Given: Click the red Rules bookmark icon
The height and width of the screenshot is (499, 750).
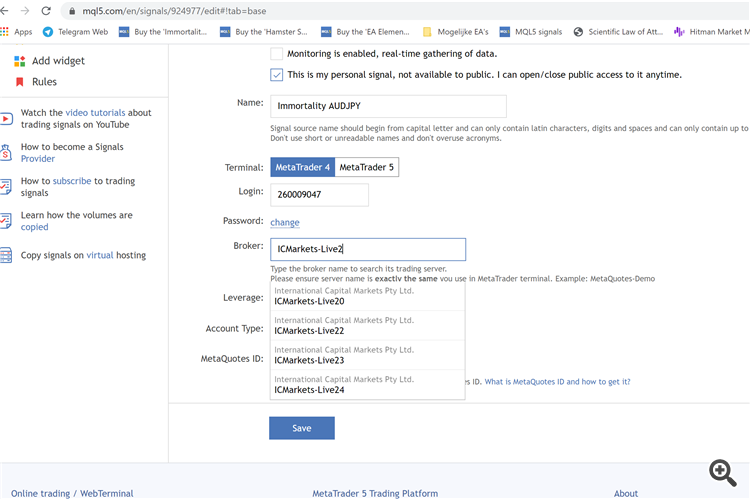Looking at the screenshot, I should pos(20,82).
